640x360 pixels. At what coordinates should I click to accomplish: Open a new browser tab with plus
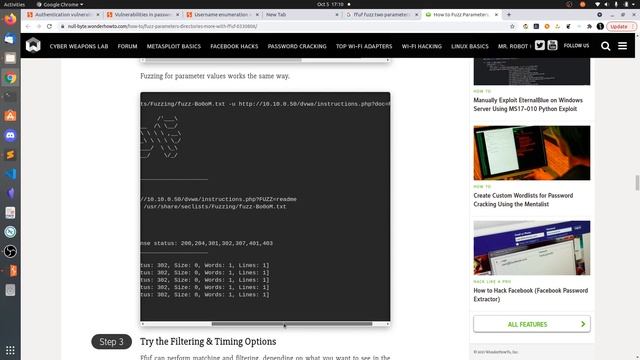click(509, 14)
